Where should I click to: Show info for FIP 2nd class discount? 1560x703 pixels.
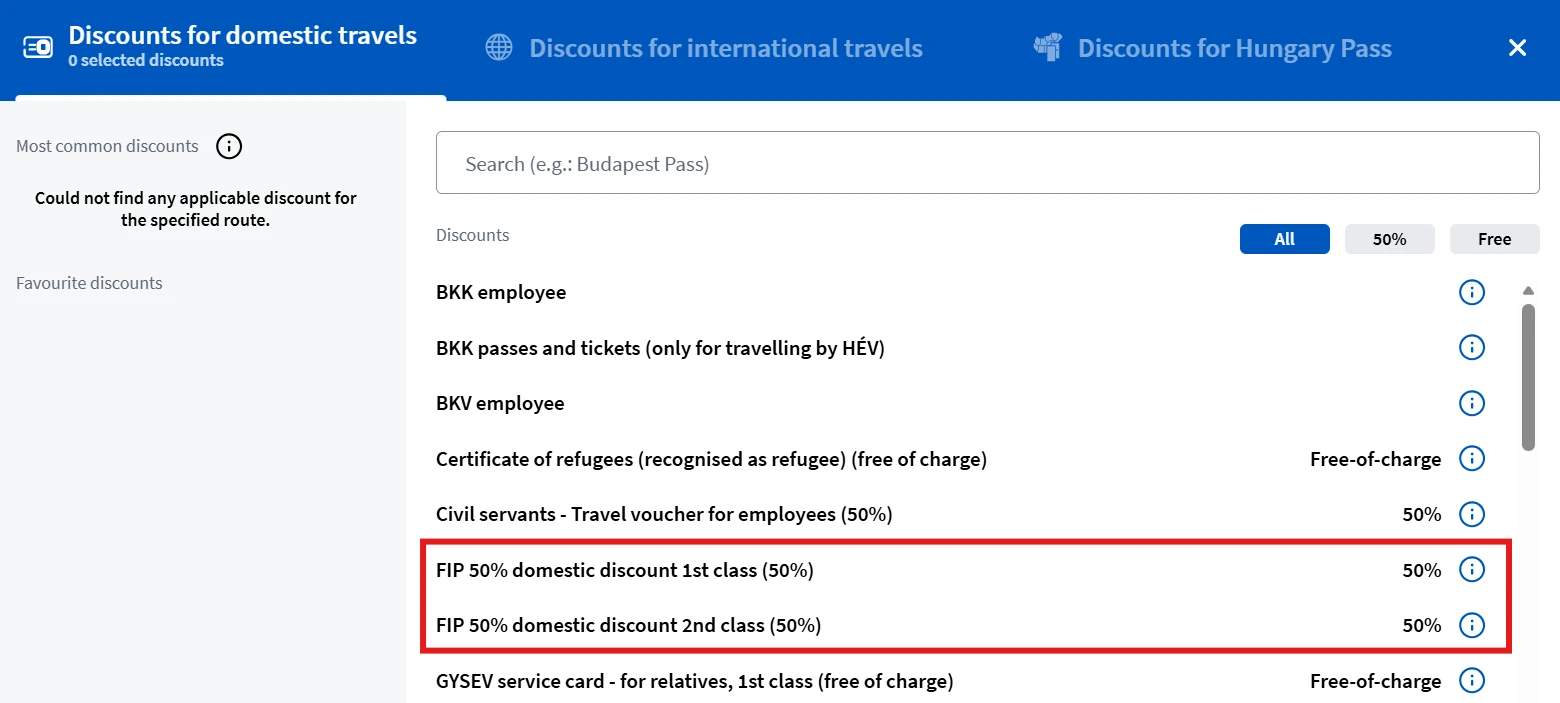click(1471, 625)
